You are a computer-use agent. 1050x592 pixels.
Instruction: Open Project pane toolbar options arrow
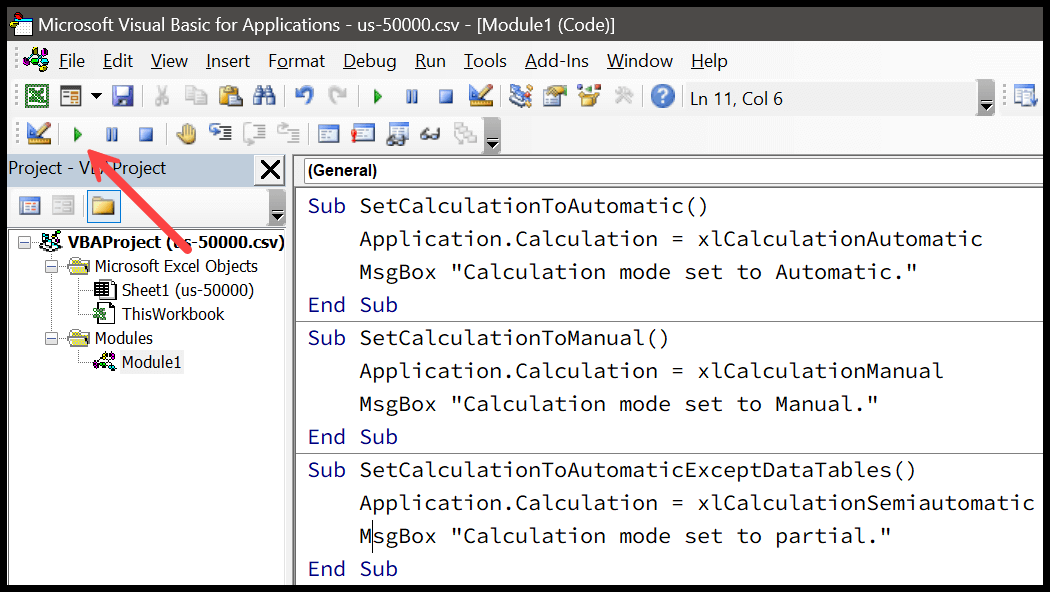(277, 206)
